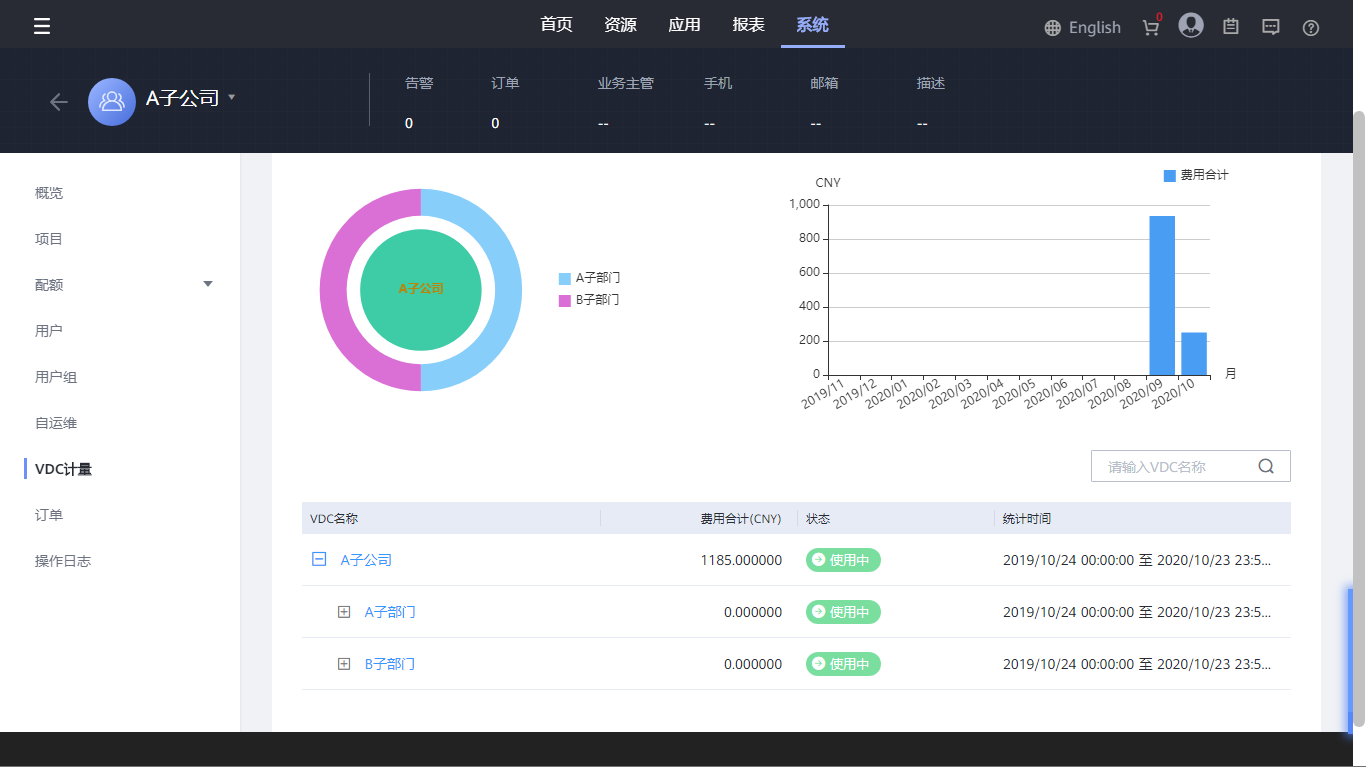Toggle 费用合计 legend in bar chart

[1196, 175]
